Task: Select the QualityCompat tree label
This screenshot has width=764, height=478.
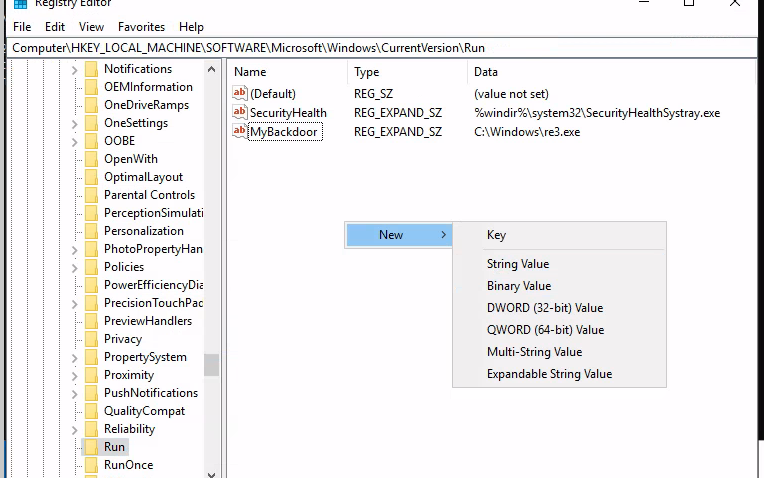Action: coord(144,411)
